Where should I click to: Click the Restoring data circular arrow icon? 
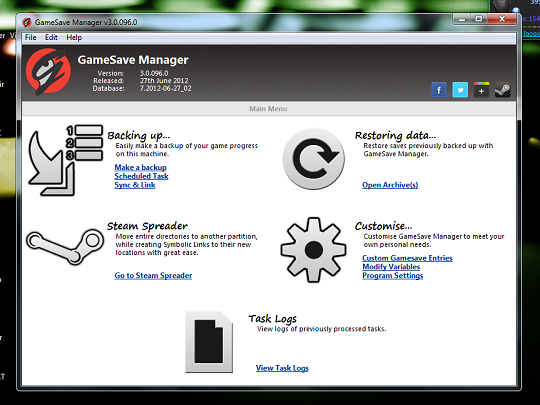pos(313,159)
